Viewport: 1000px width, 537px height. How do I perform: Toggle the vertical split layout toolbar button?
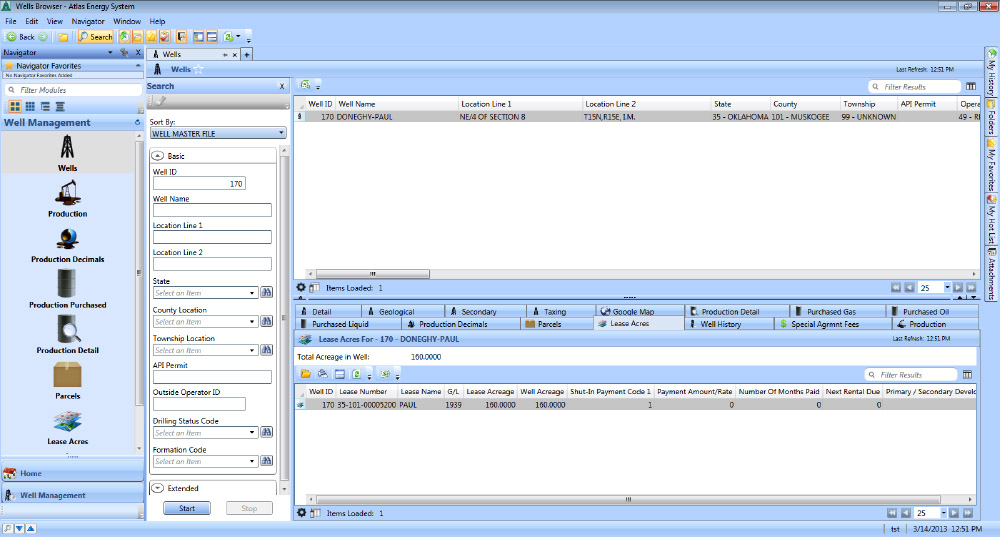(x=198, y=37)
